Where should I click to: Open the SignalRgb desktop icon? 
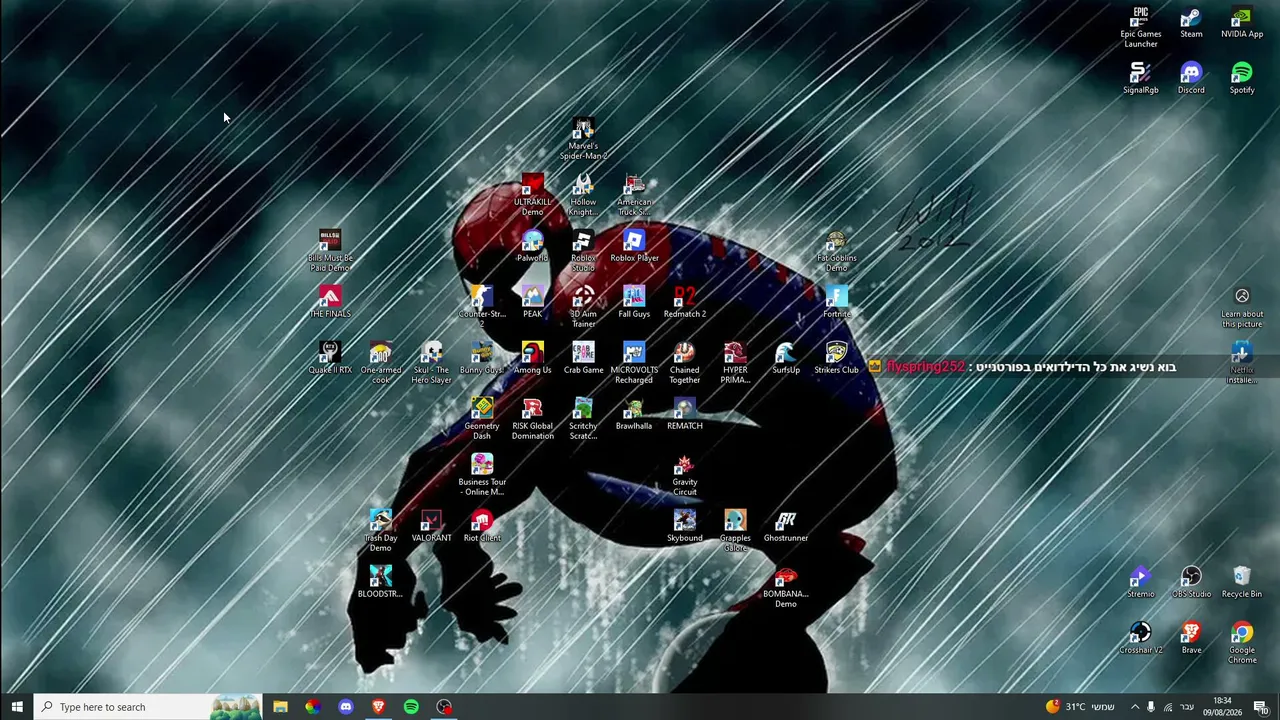point(1141,79)
